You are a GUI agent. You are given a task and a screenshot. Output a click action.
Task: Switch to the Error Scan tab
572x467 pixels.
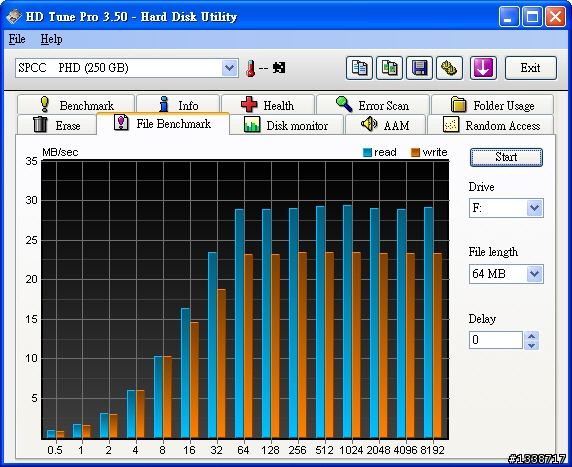click(373, 105)
